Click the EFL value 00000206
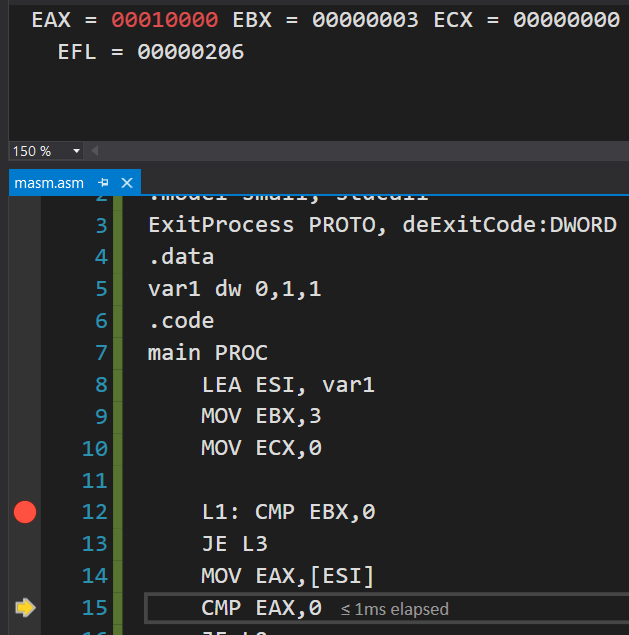Viewport: 629px width, 635px height. [x=190, y=52]
